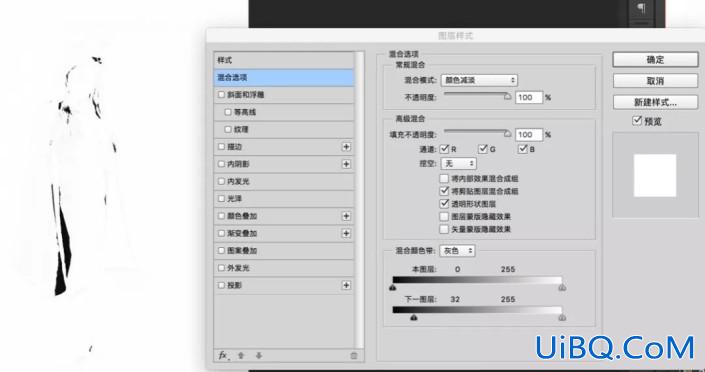This screenshot has height=372, width=705.
Task: Click the 本图层 black point slider handle
Action: 393,287
